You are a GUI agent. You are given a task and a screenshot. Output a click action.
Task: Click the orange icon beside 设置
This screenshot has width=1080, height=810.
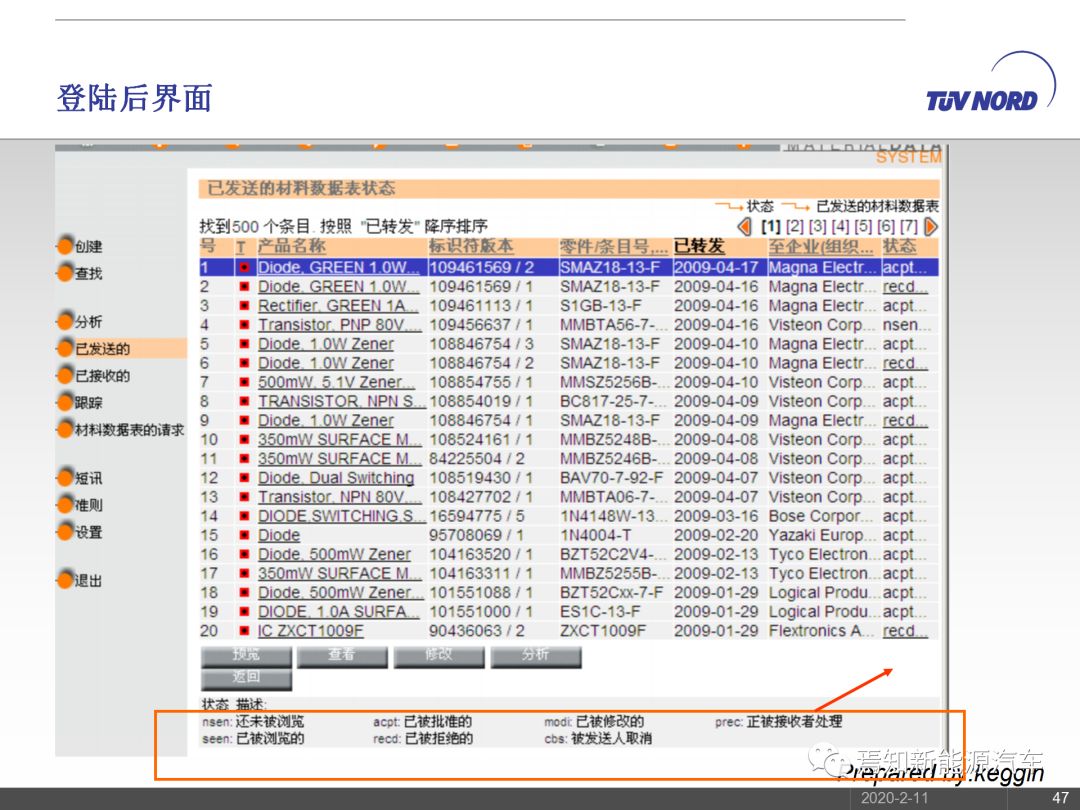tap(65, 532)
